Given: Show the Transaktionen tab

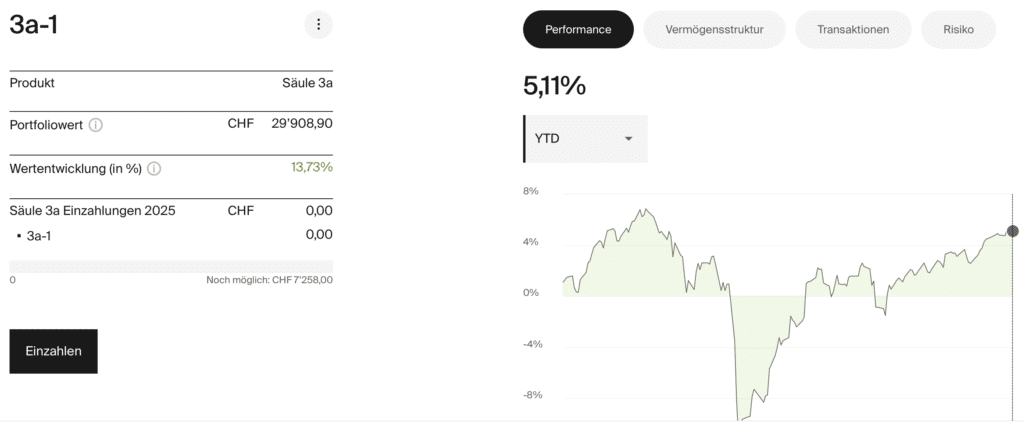Looking at the screenshot, I should tap(853, 30).
